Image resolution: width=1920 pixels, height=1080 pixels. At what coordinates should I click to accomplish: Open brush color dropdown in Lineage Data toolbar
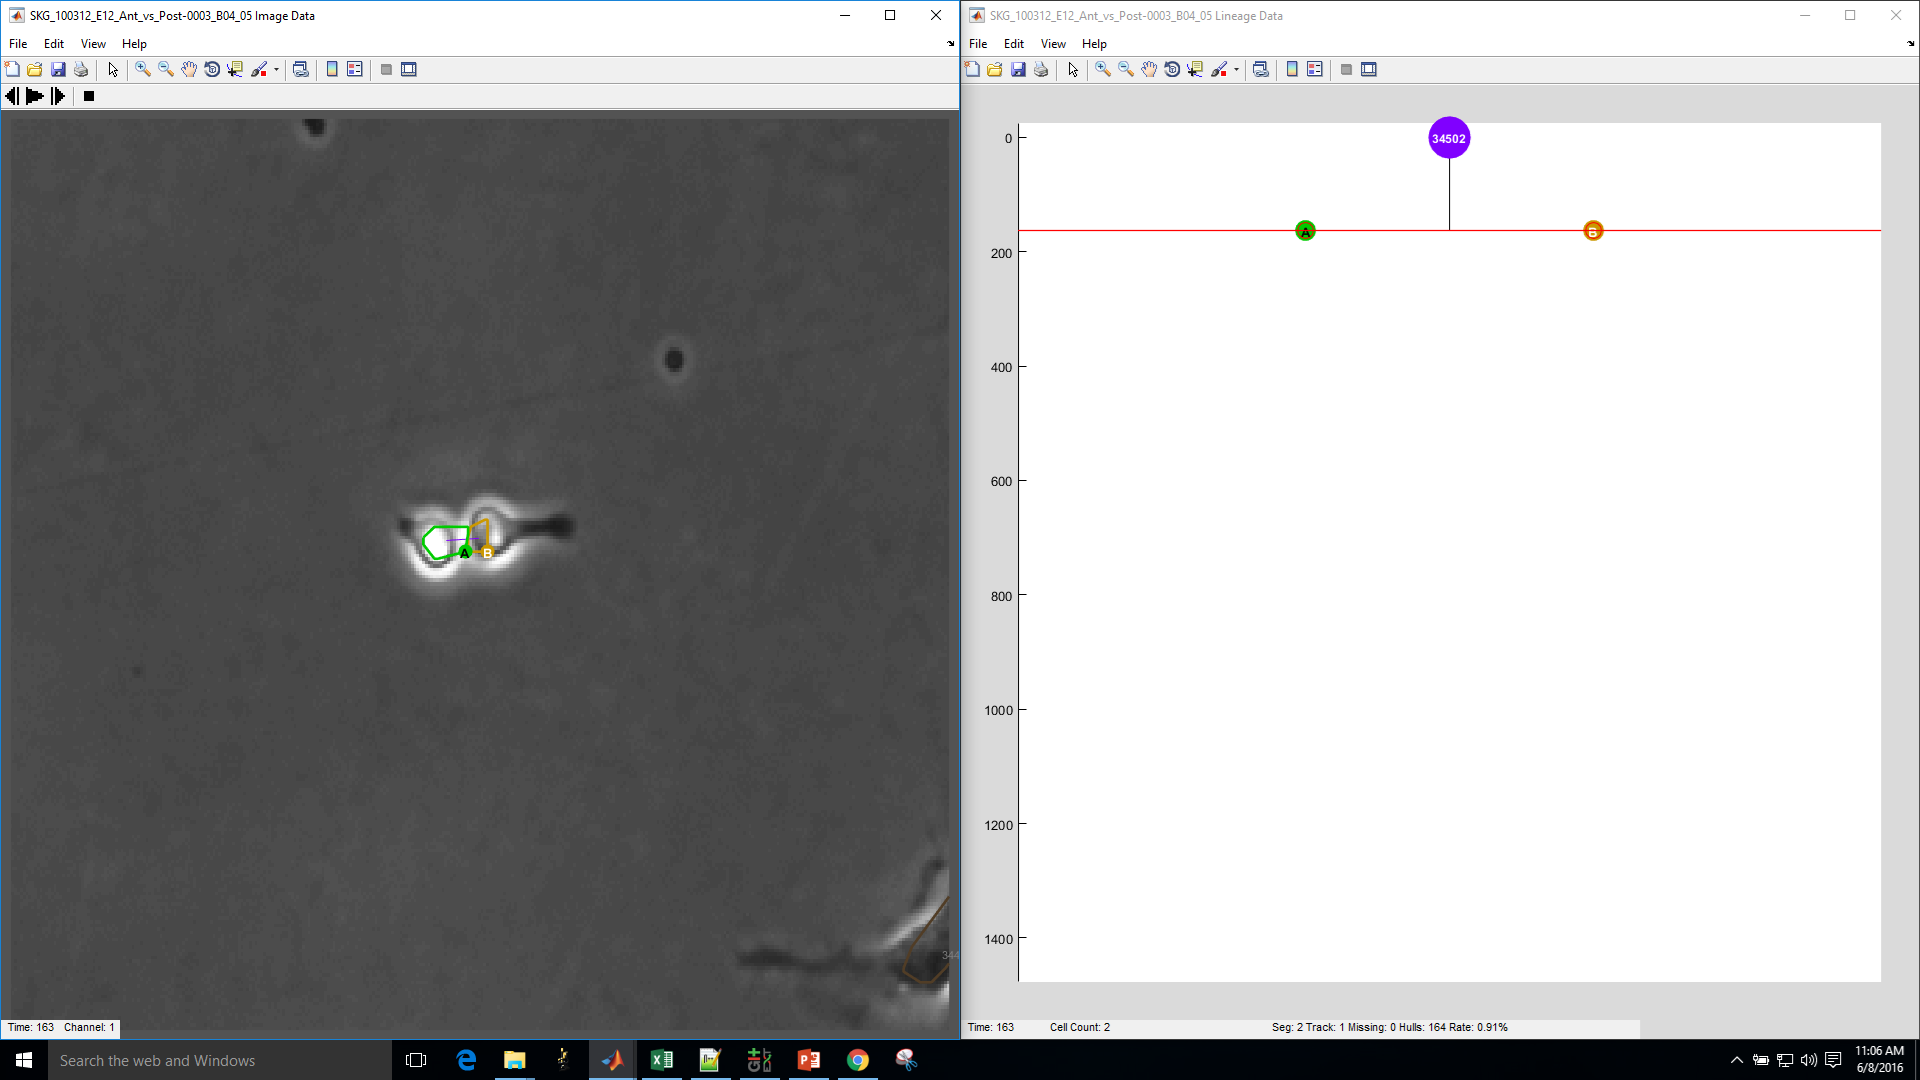click(x=1237, y=69)
